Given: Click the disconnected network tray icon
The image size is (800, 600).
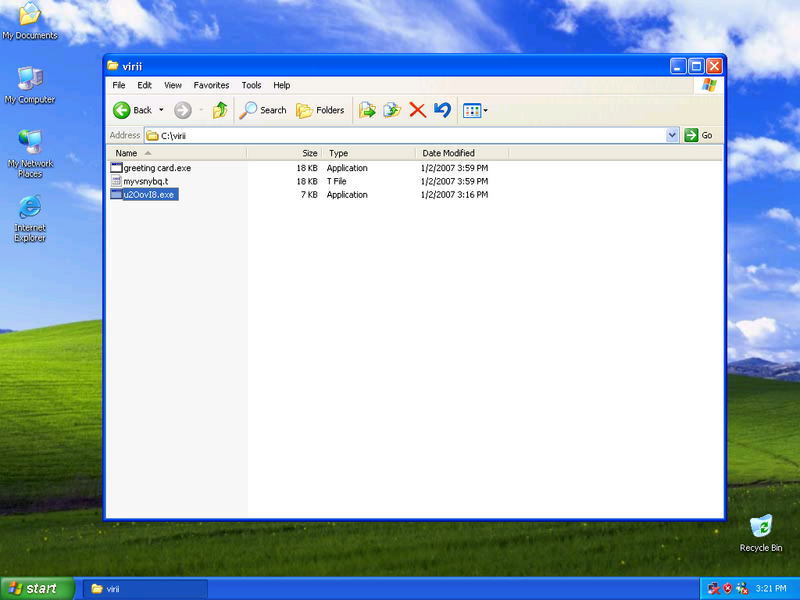Looking at the screenshot, I should [x=714, y=589].
